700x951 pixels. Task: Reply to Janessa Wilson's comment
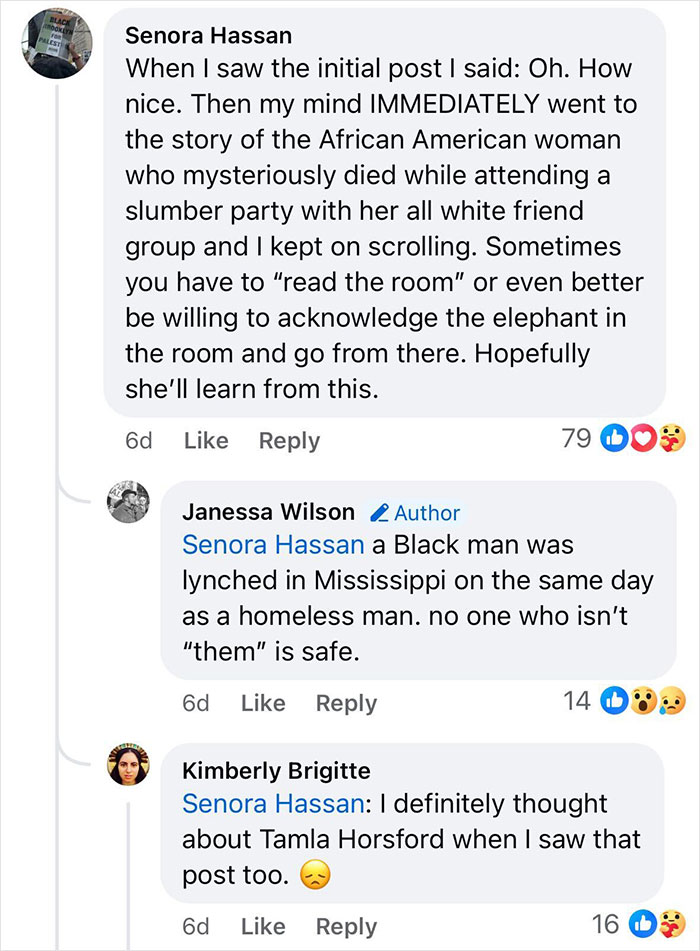(346, 703)
